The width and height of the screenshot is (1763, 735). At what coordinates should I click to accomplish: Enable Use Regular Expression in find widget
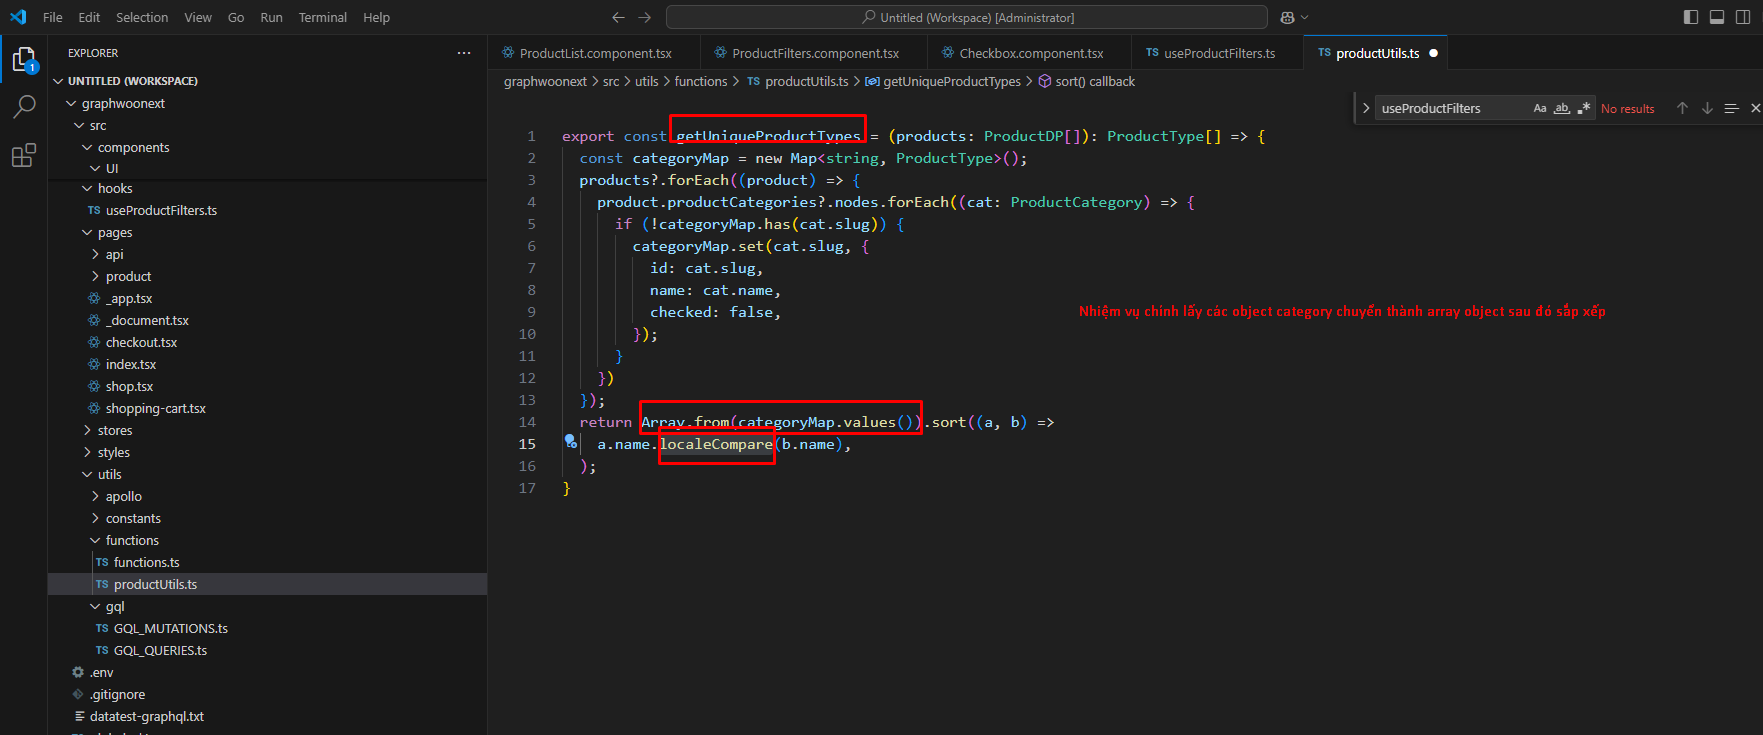(1583, 108)
